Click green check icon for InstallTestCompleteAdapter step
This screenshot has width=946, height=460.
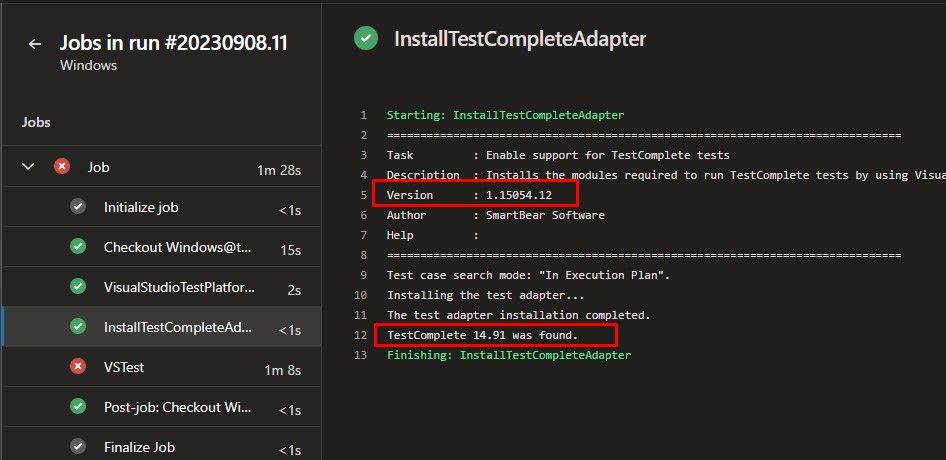78,327
